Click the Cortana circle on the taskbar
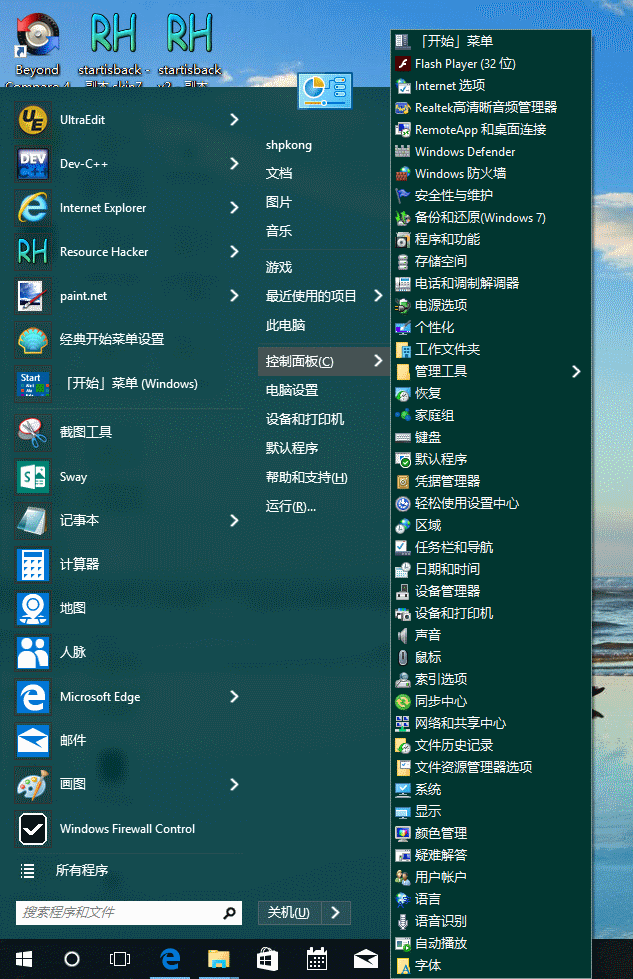 coord(72,959)
